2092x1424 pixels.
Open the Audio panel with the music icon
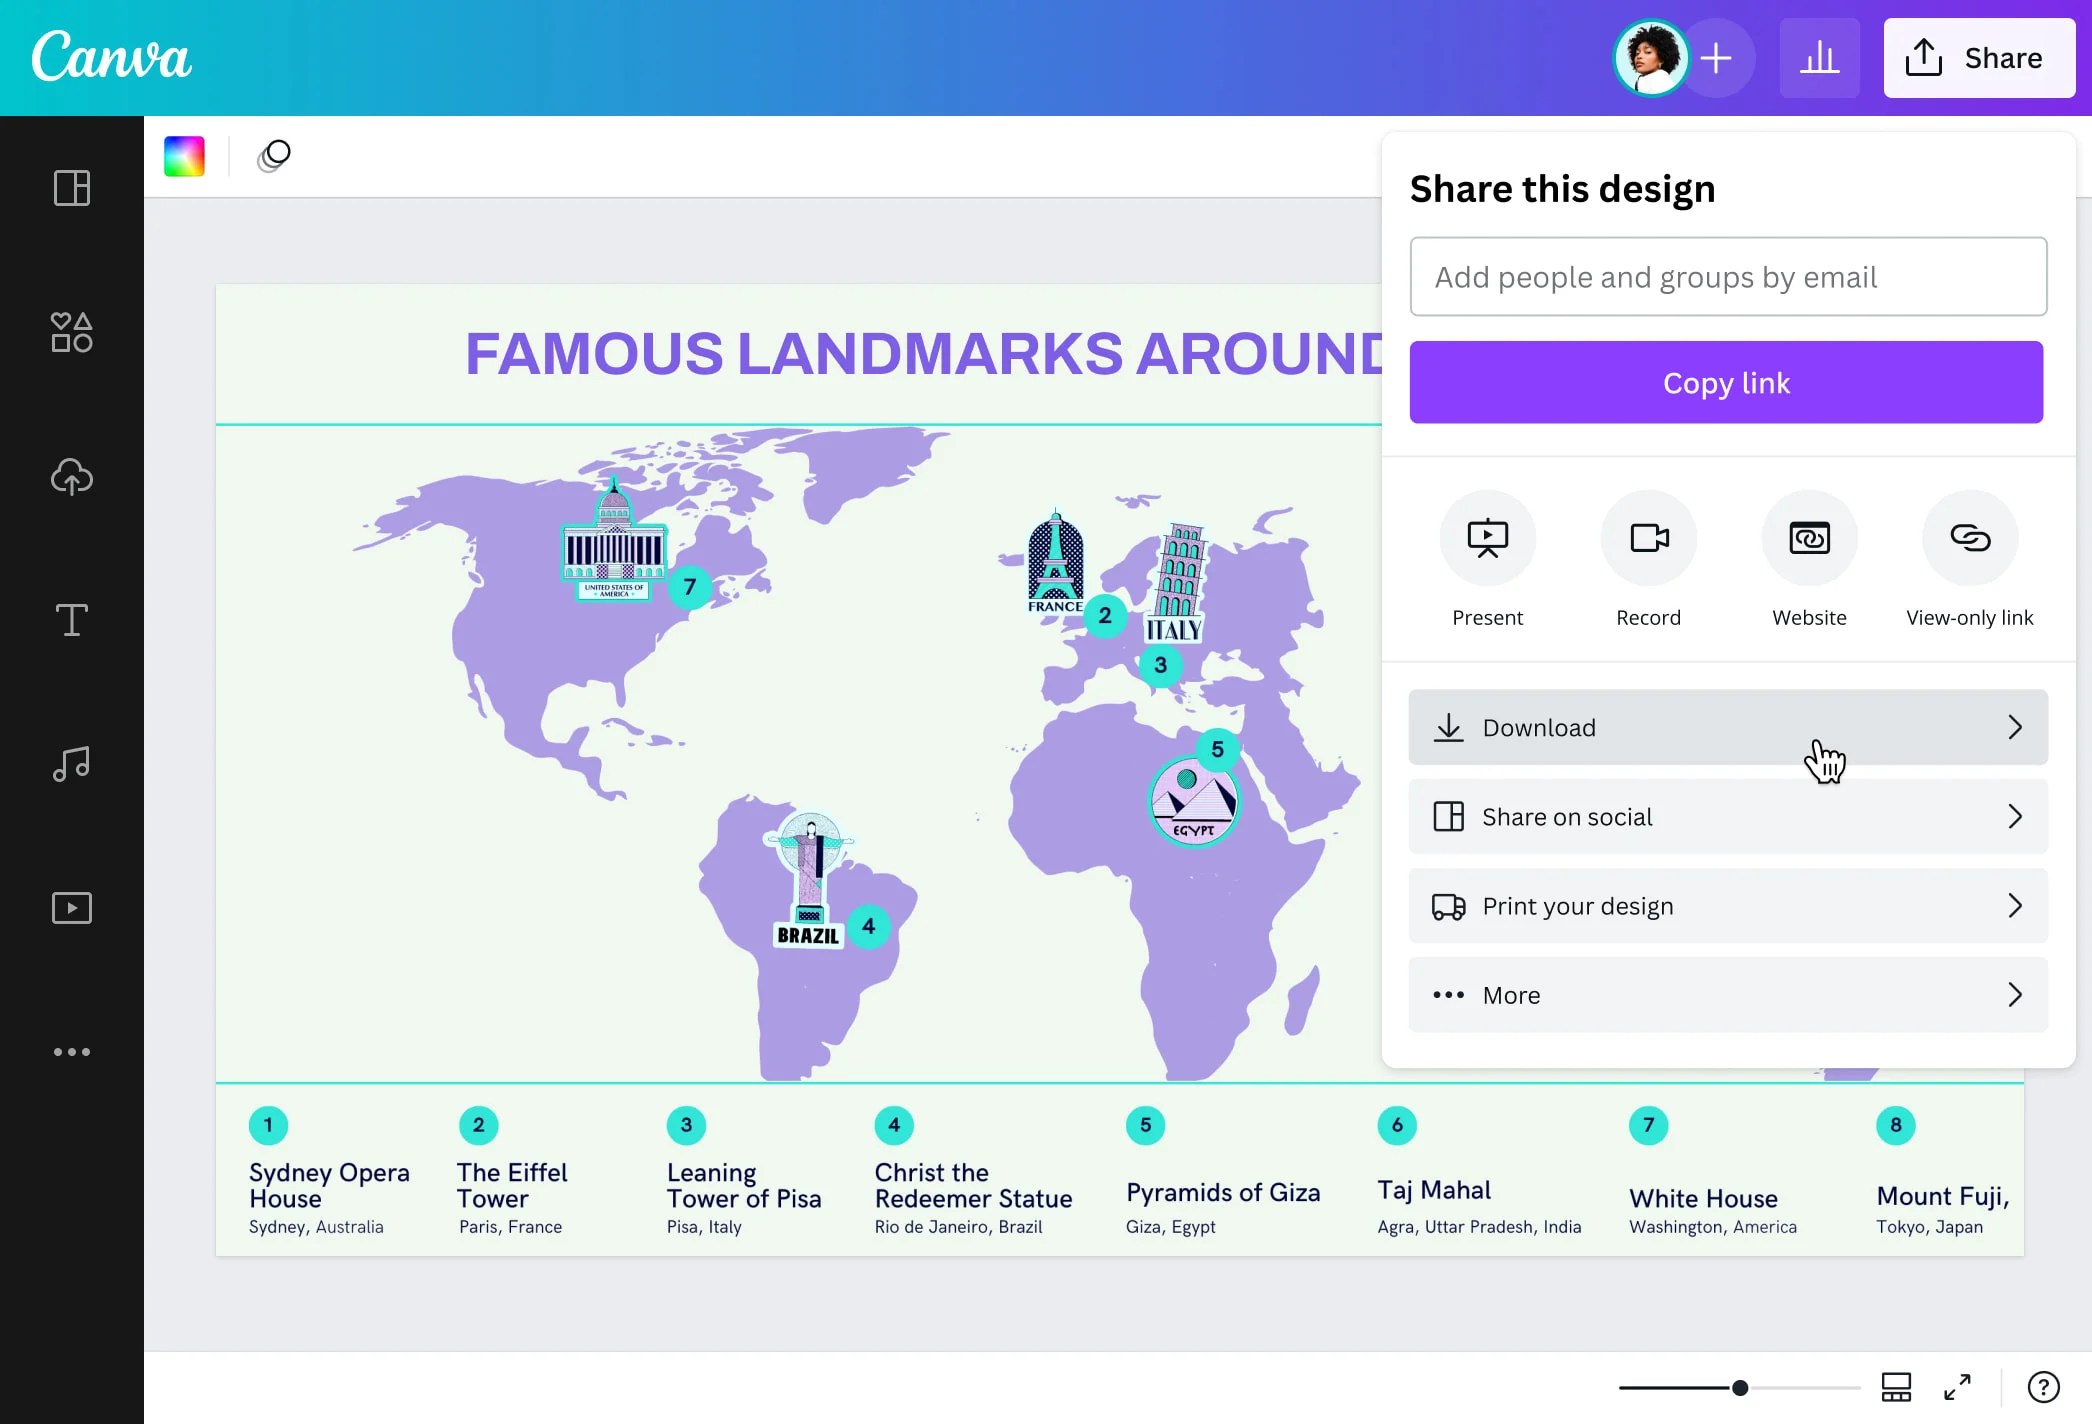[x=71, y=763]
